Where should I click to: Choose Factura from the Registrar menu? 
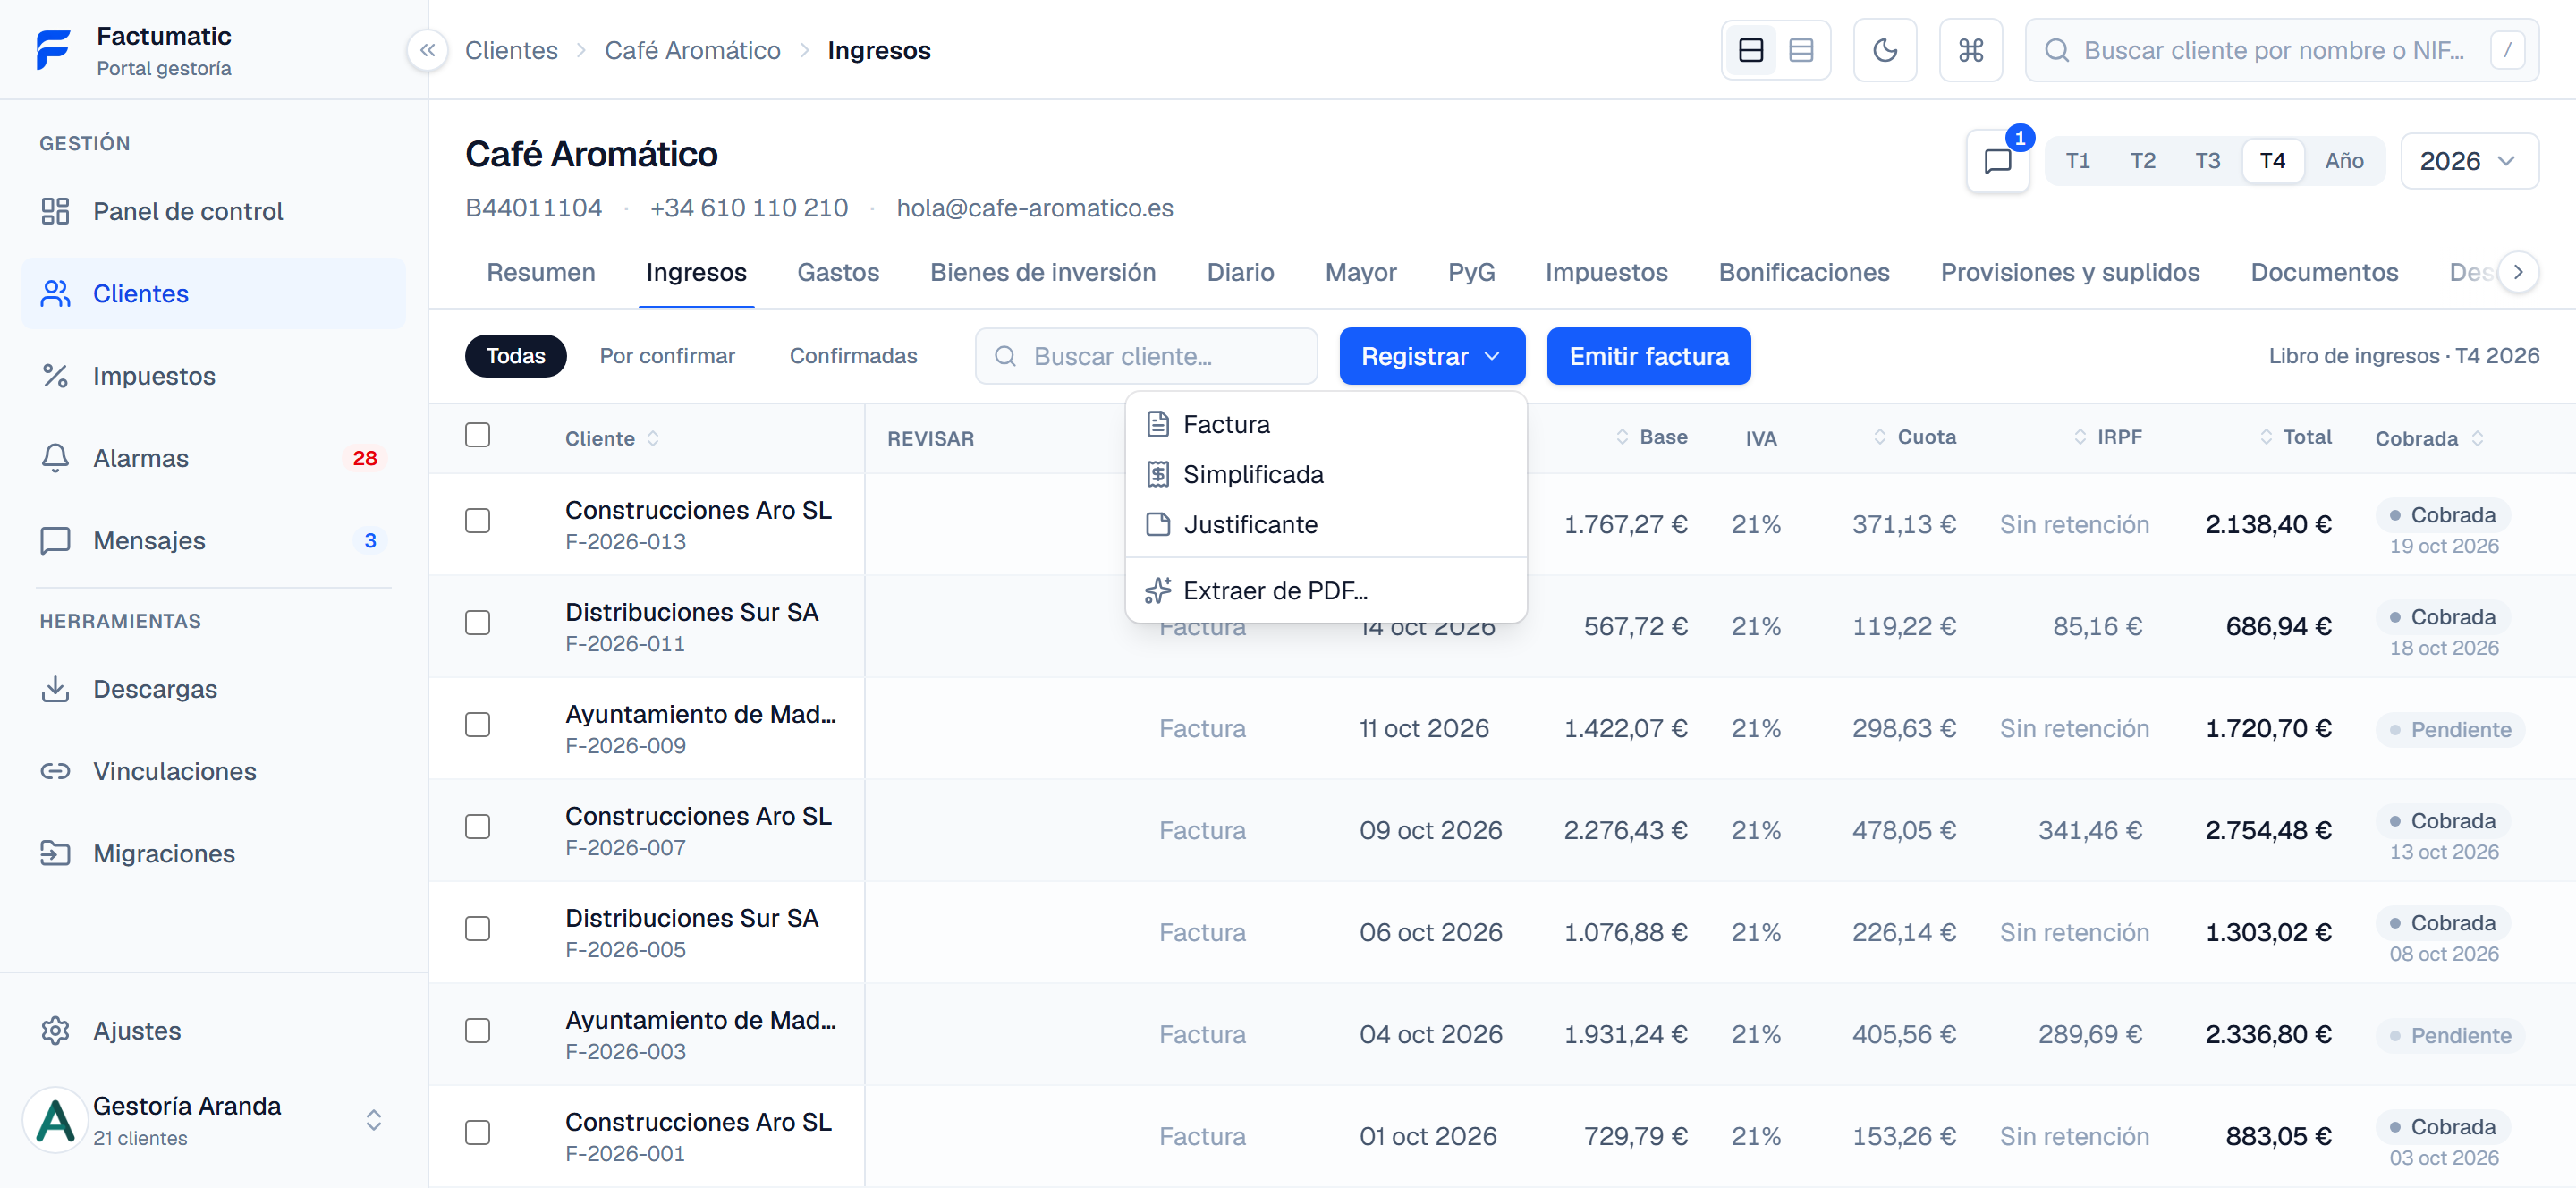1325,424
